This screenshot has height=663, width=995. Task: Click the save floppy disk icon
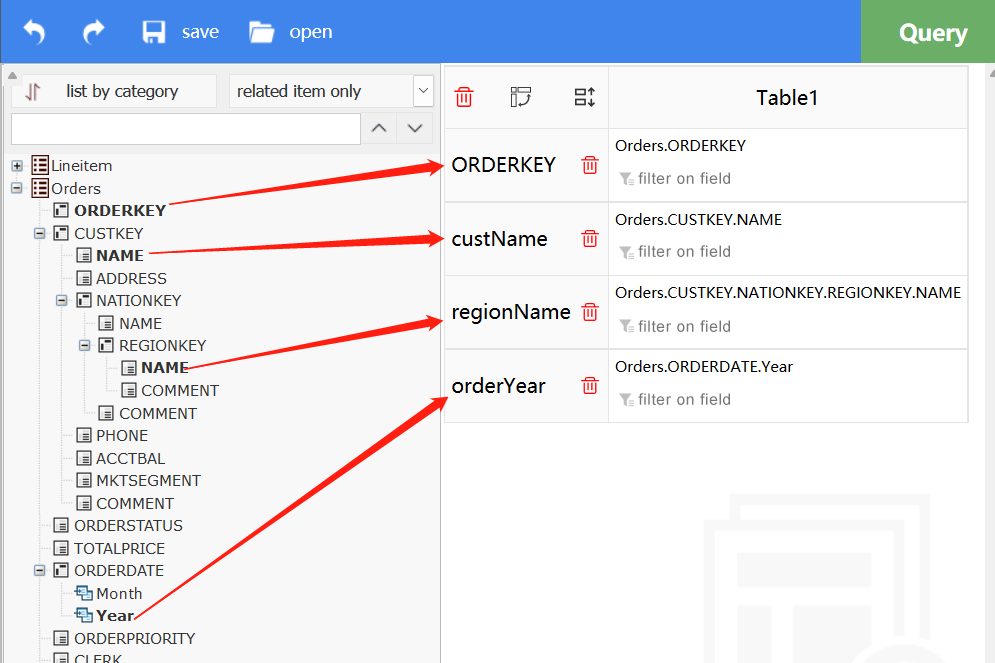pyautogui.click(x=154, y=32)
